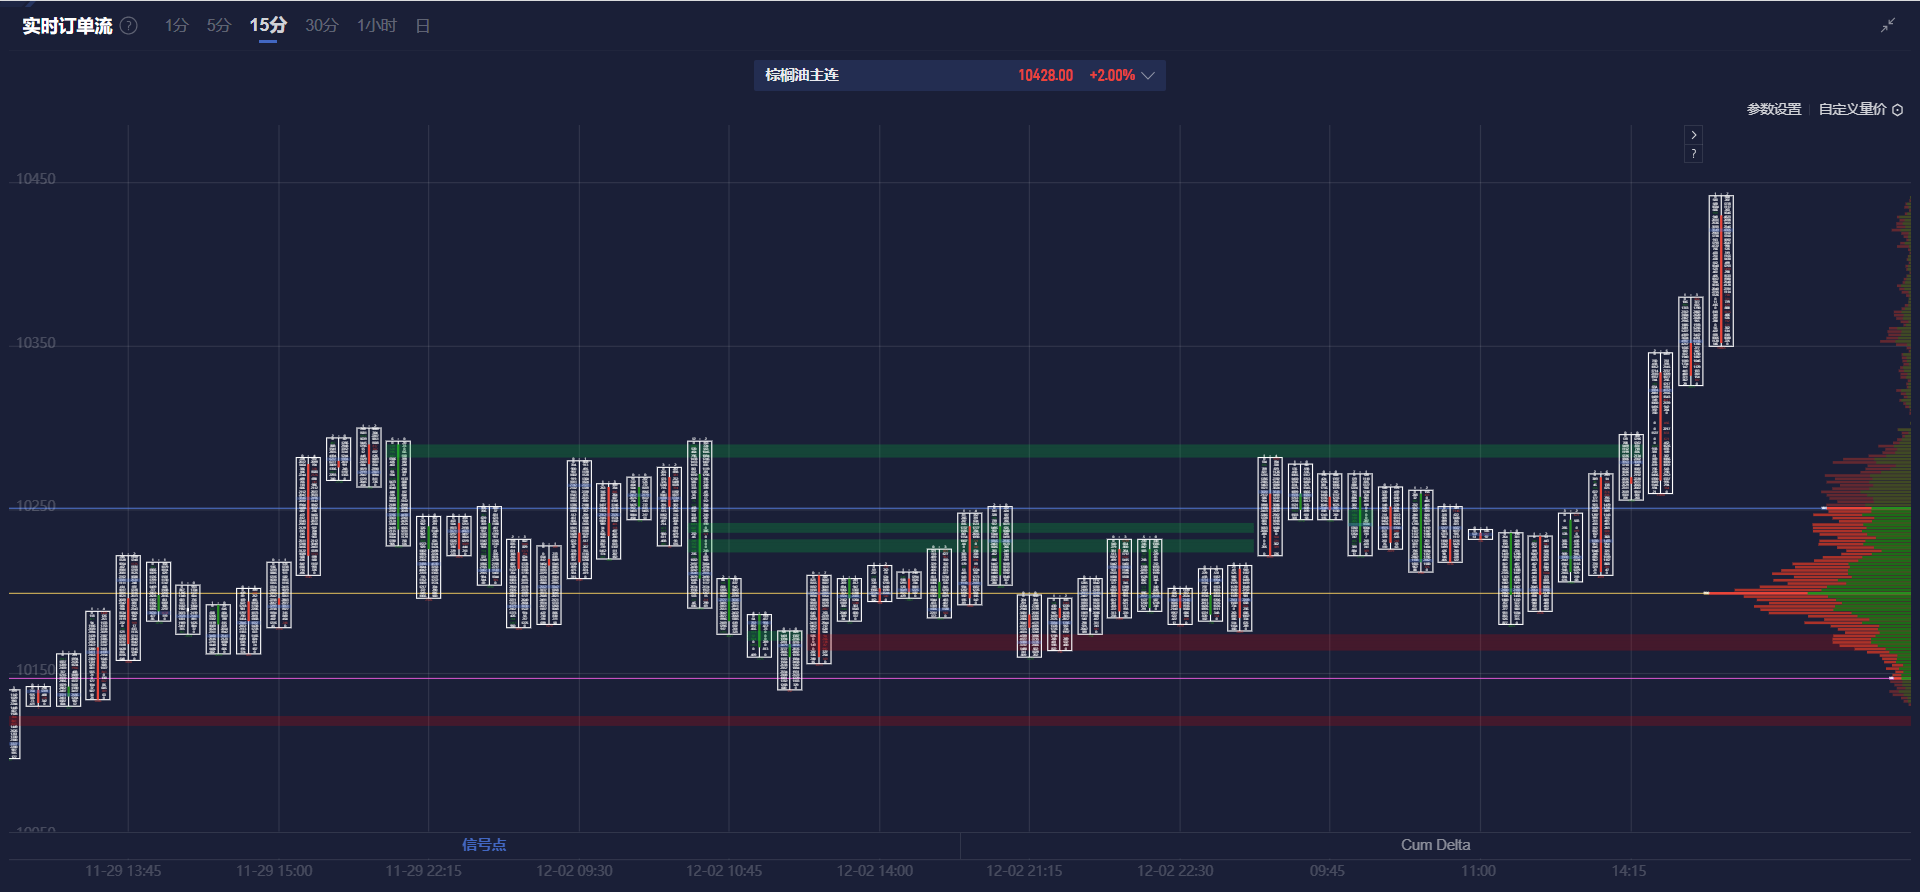Click the 10350 price axis label
Image resolution: width=1920 pixels, height=892 pixels.
coord(36,343)
